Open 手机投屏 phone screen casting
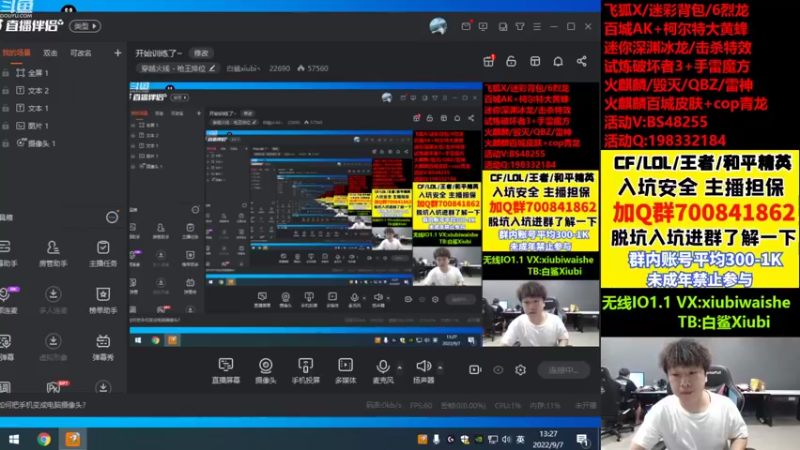This screenshot has height=450, width=800. [306, 371]
